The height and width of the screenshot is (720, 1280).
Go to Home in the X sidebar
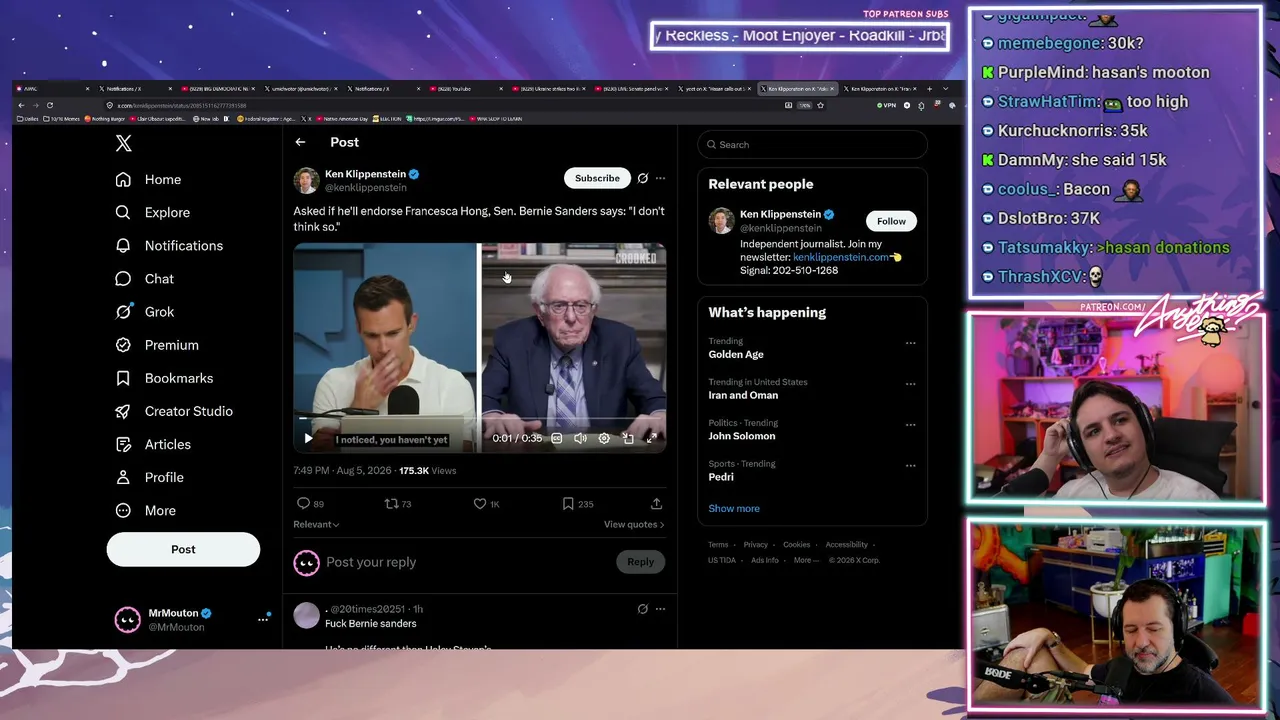148,180
